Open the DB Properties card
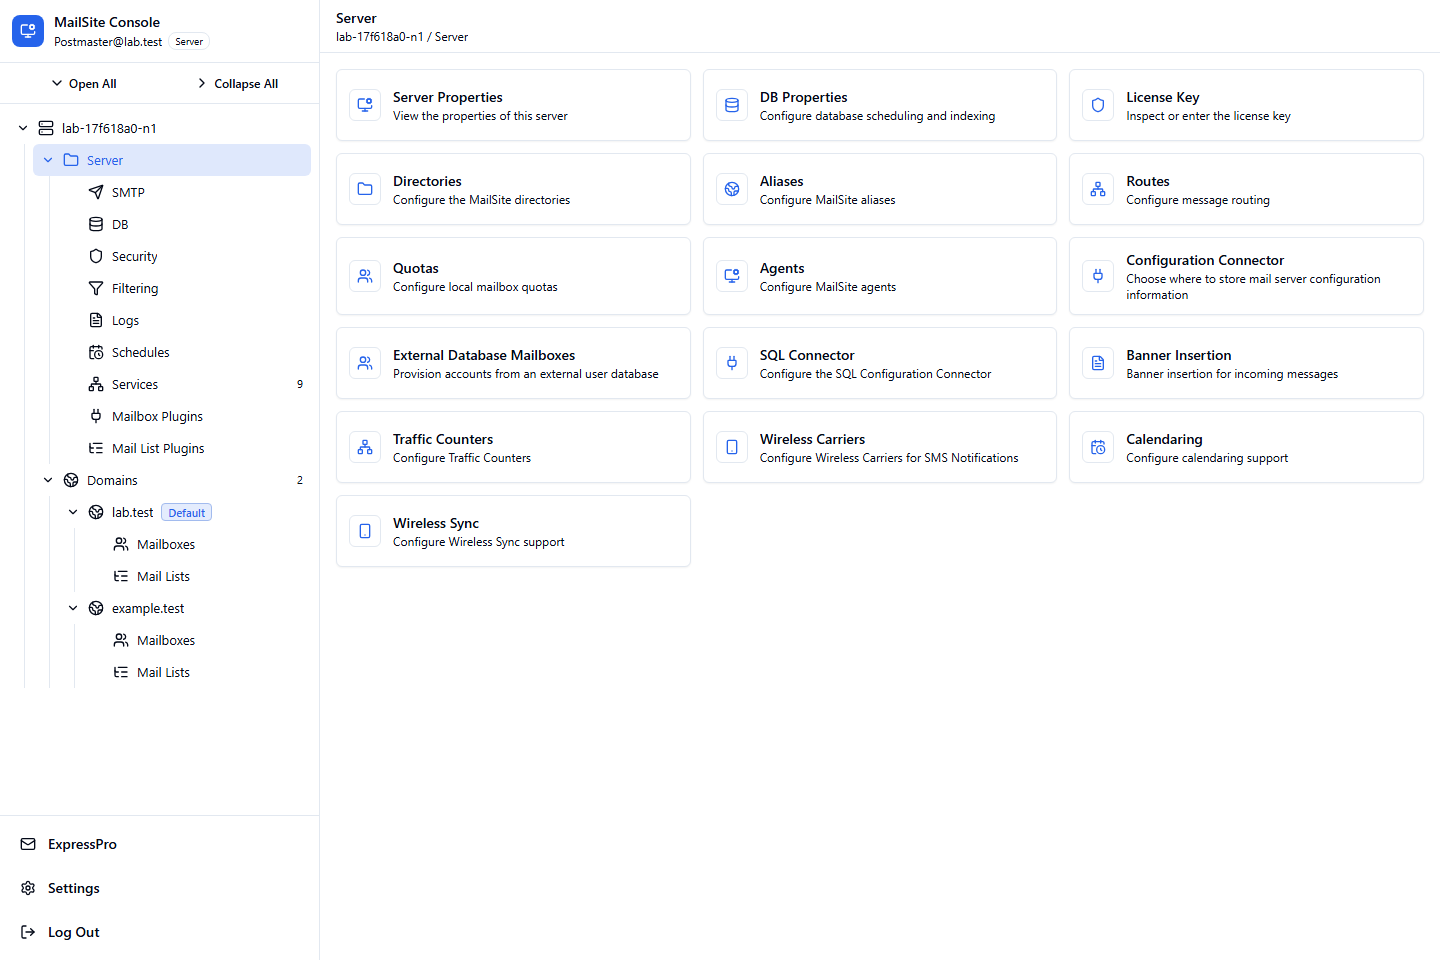This screenshot has height=960, width=1440. point(880,105)
